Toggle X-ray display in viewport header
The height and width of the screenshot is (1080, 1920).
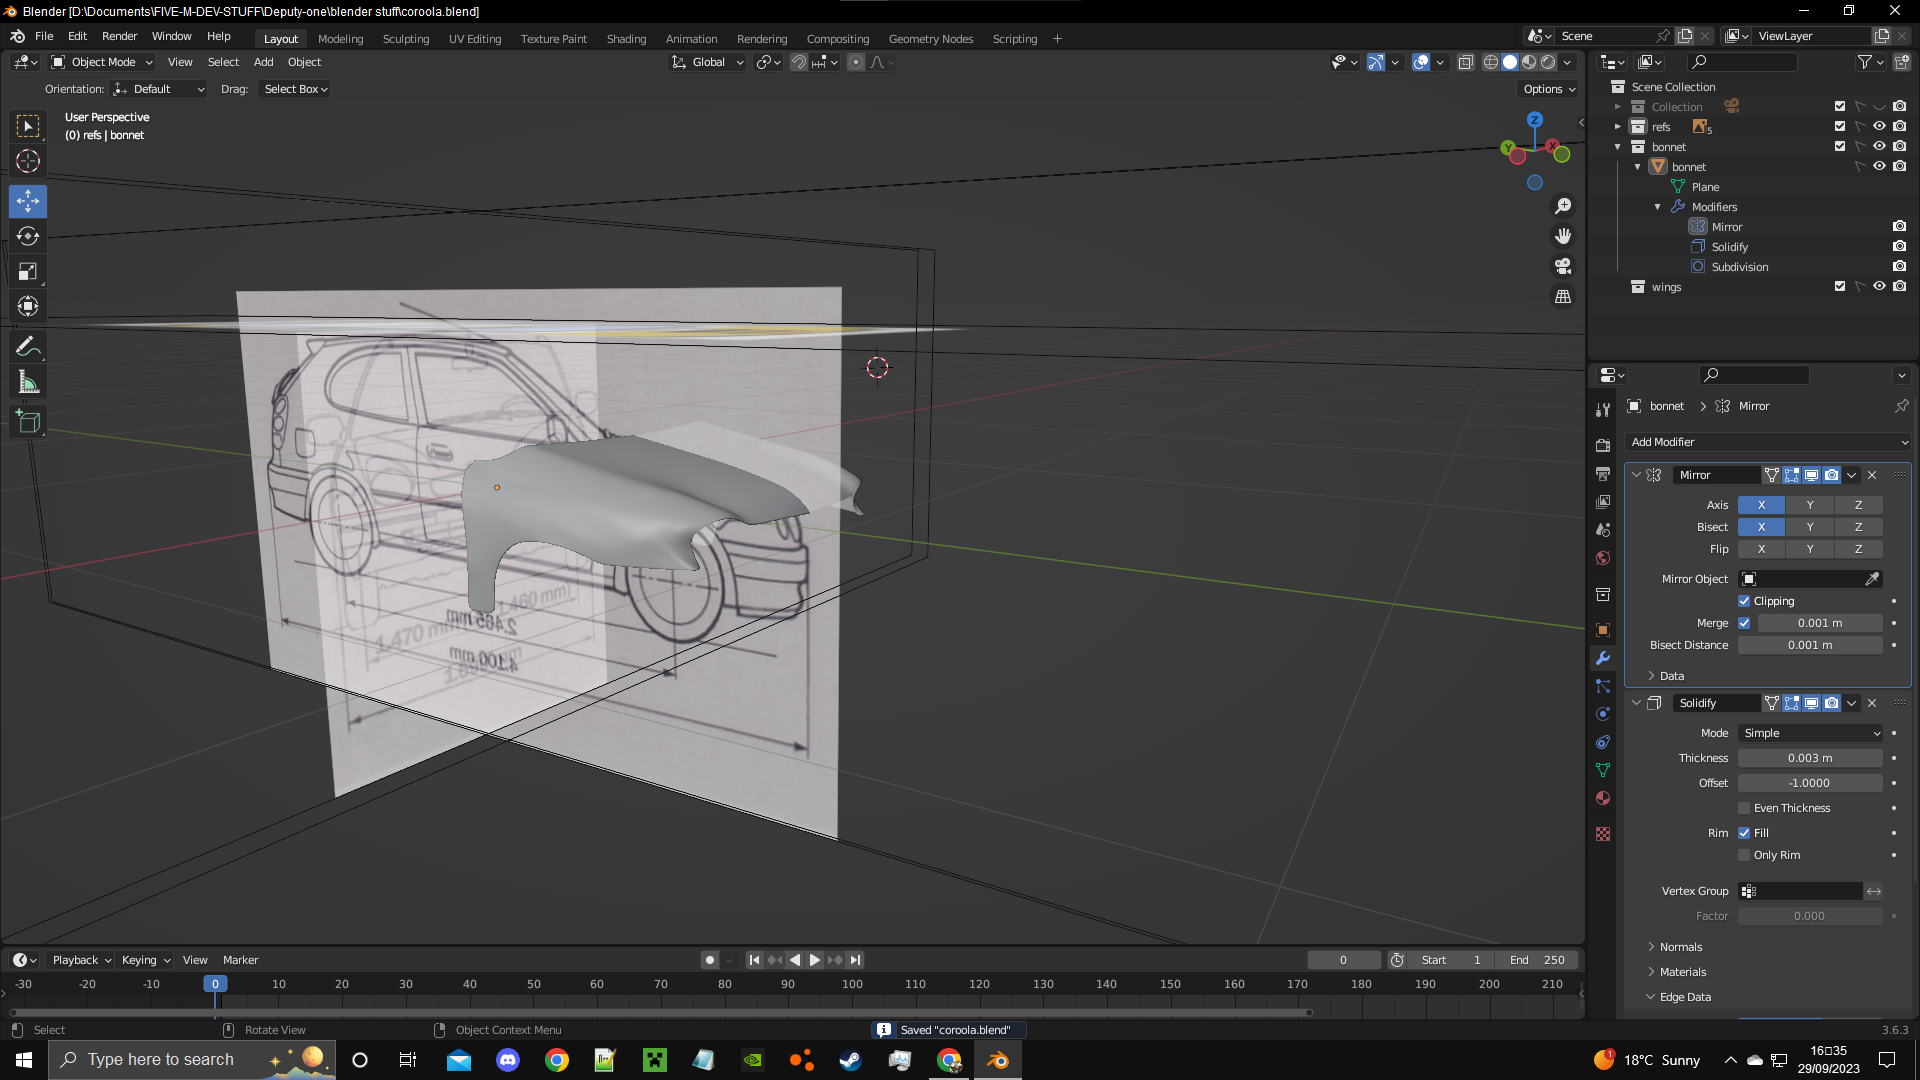coord(1466,62)
